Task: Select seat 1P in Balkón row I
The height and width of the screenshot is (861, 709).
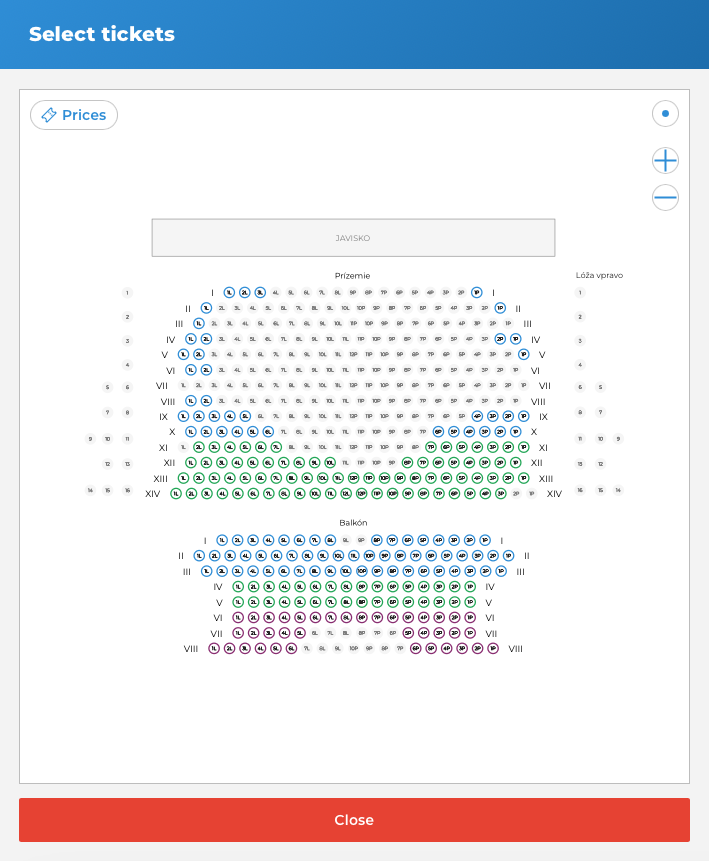Action: (x=485, y=540)
